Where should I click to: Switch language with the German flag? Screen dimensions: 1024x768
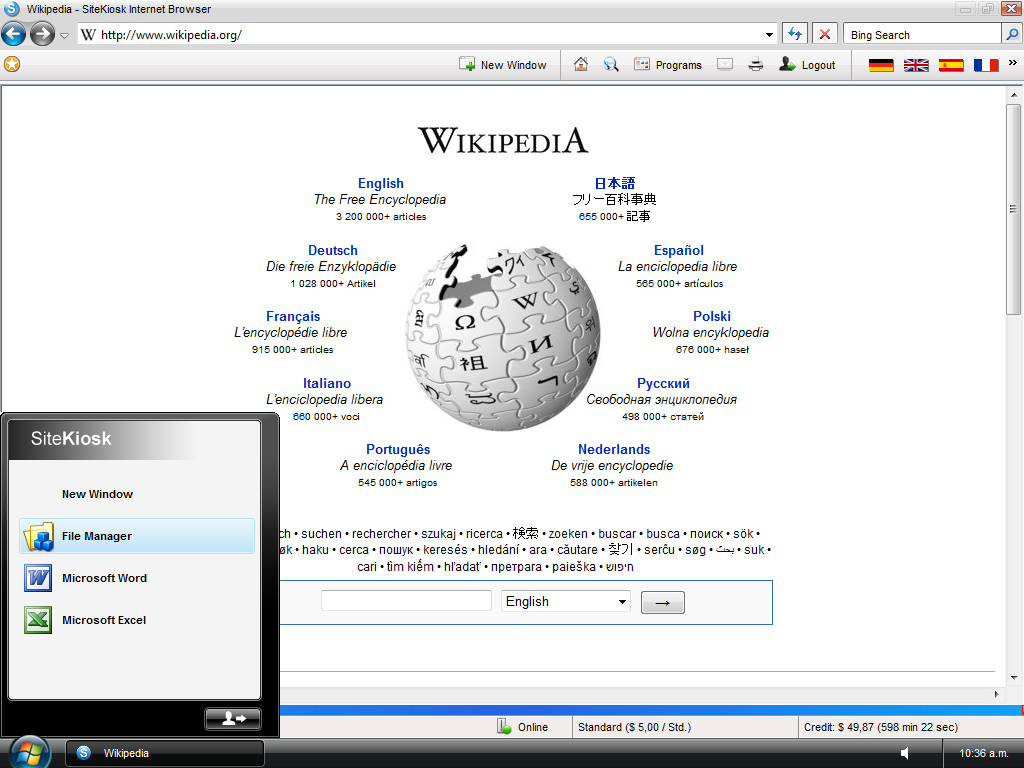click(881, 65)
